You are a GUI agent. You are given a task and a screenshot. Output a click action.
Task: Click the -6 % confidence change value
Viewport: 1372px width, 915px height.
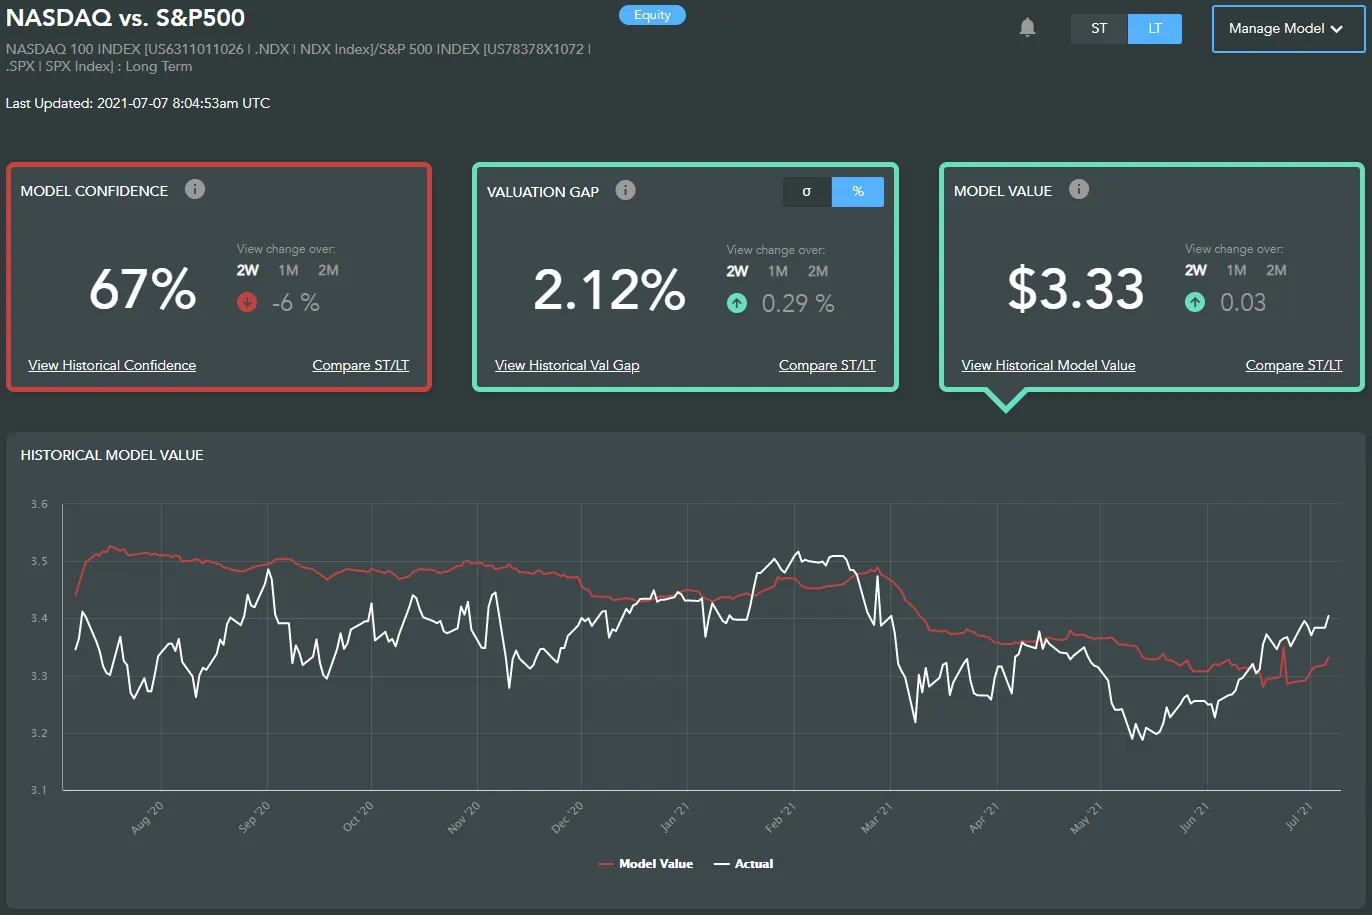[295, 302]
